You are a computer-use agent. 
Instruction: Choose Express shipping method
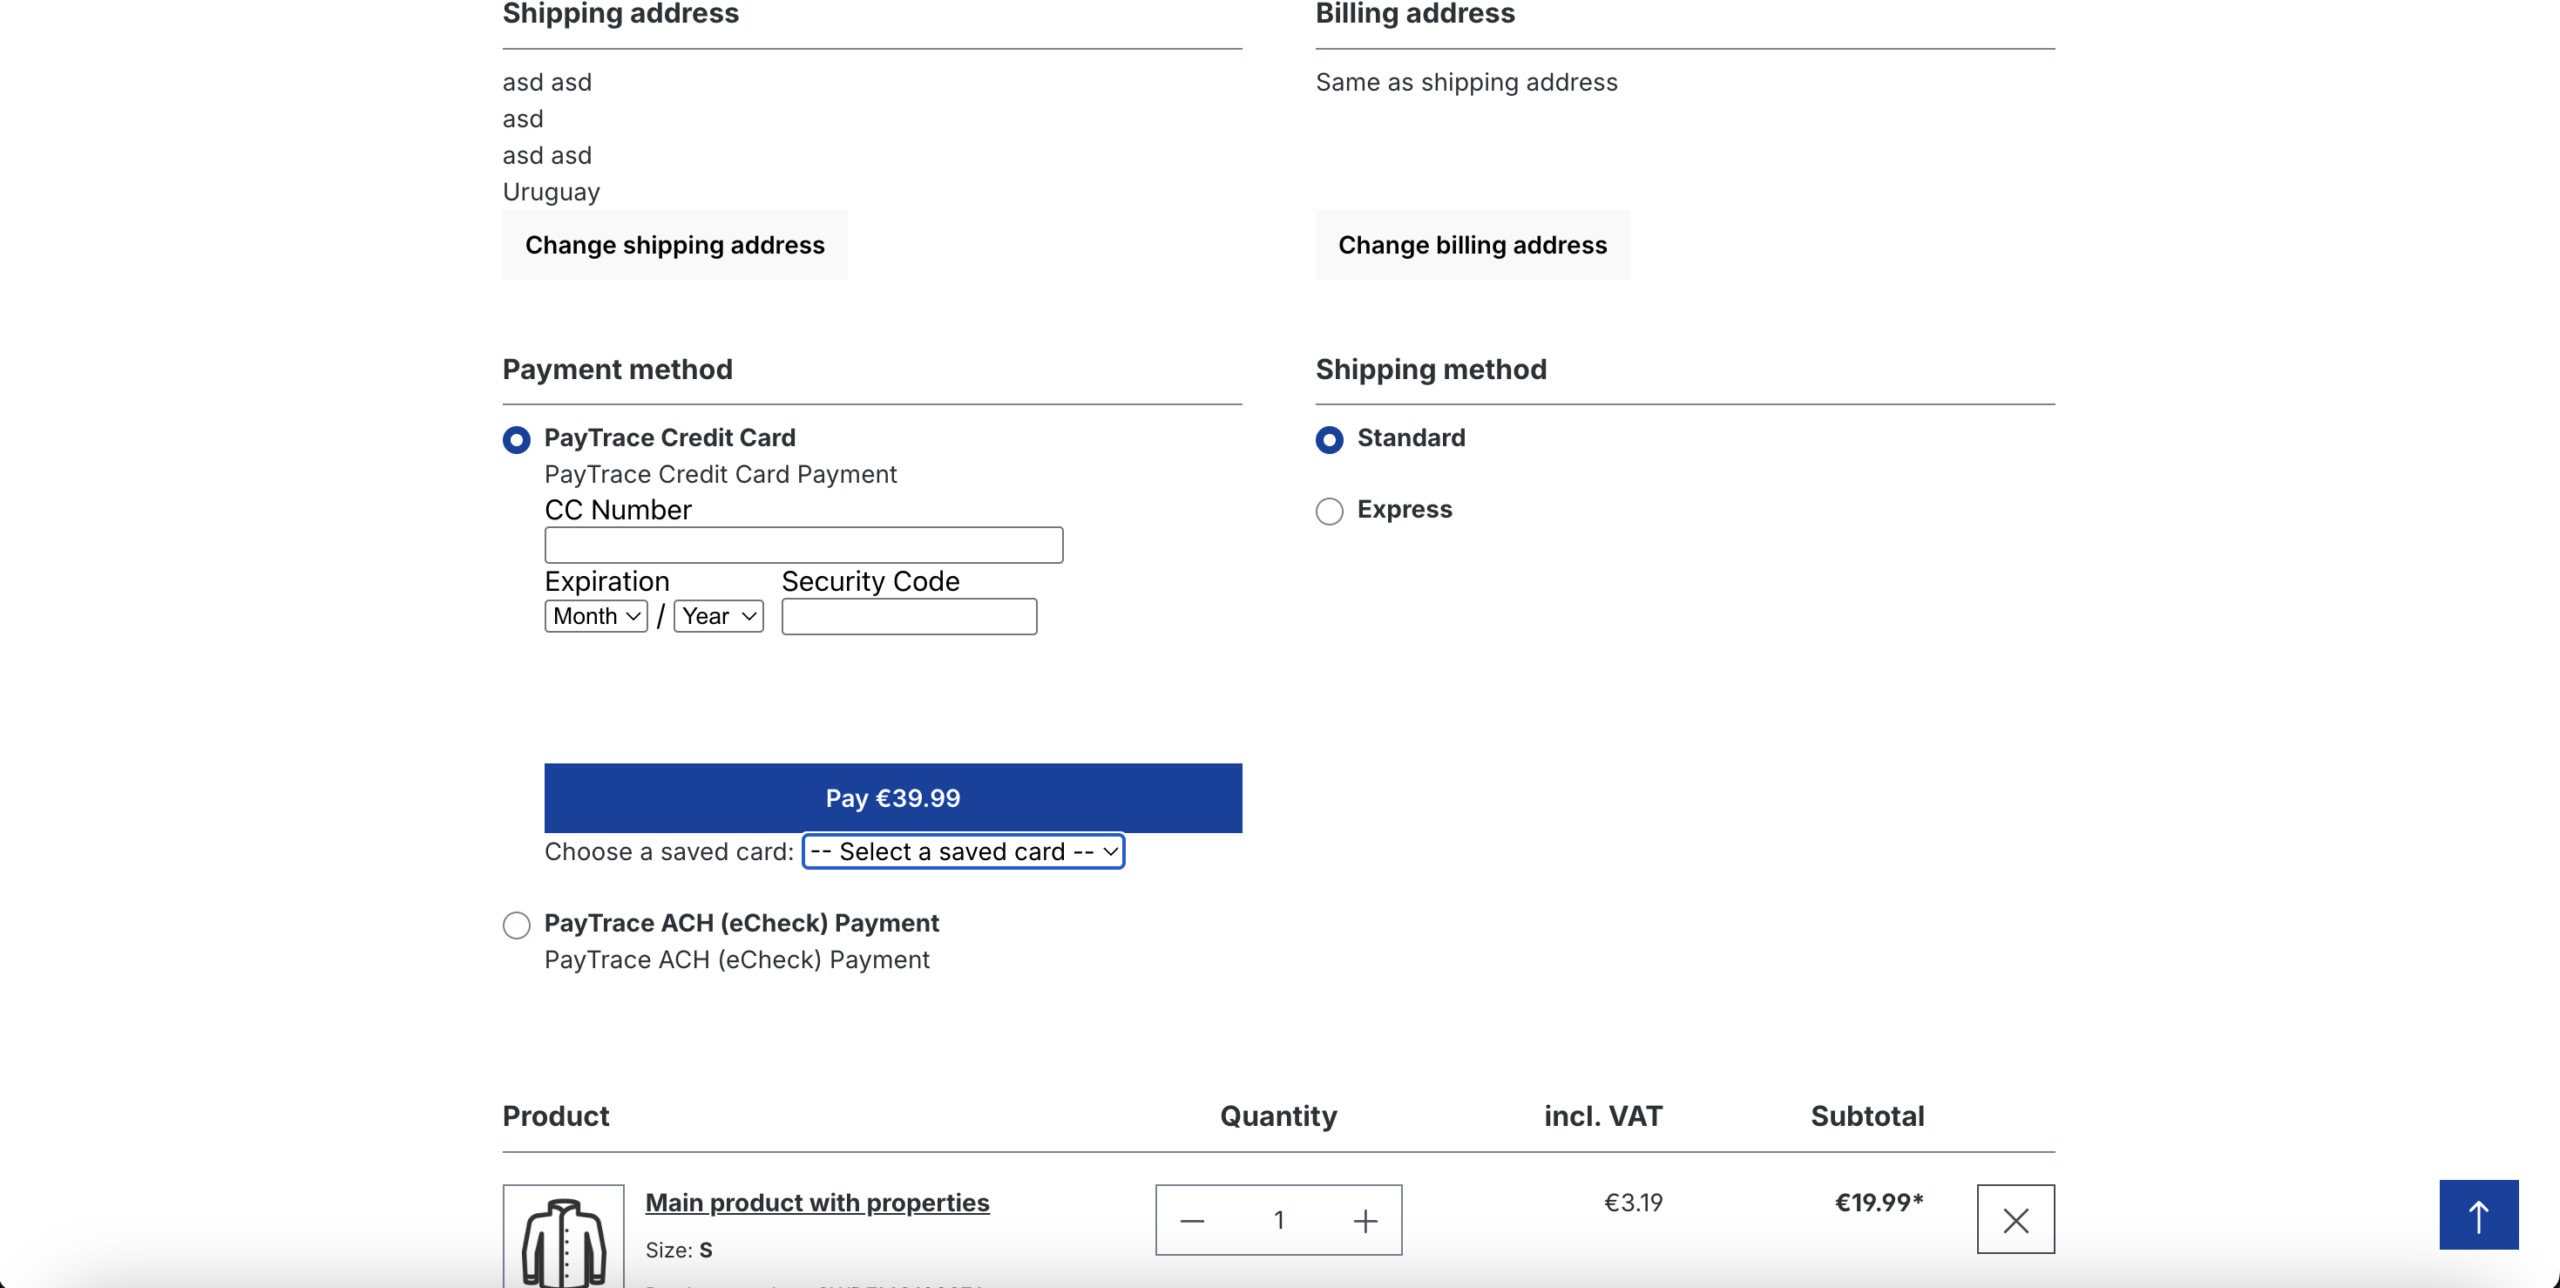click(1329, 511)
